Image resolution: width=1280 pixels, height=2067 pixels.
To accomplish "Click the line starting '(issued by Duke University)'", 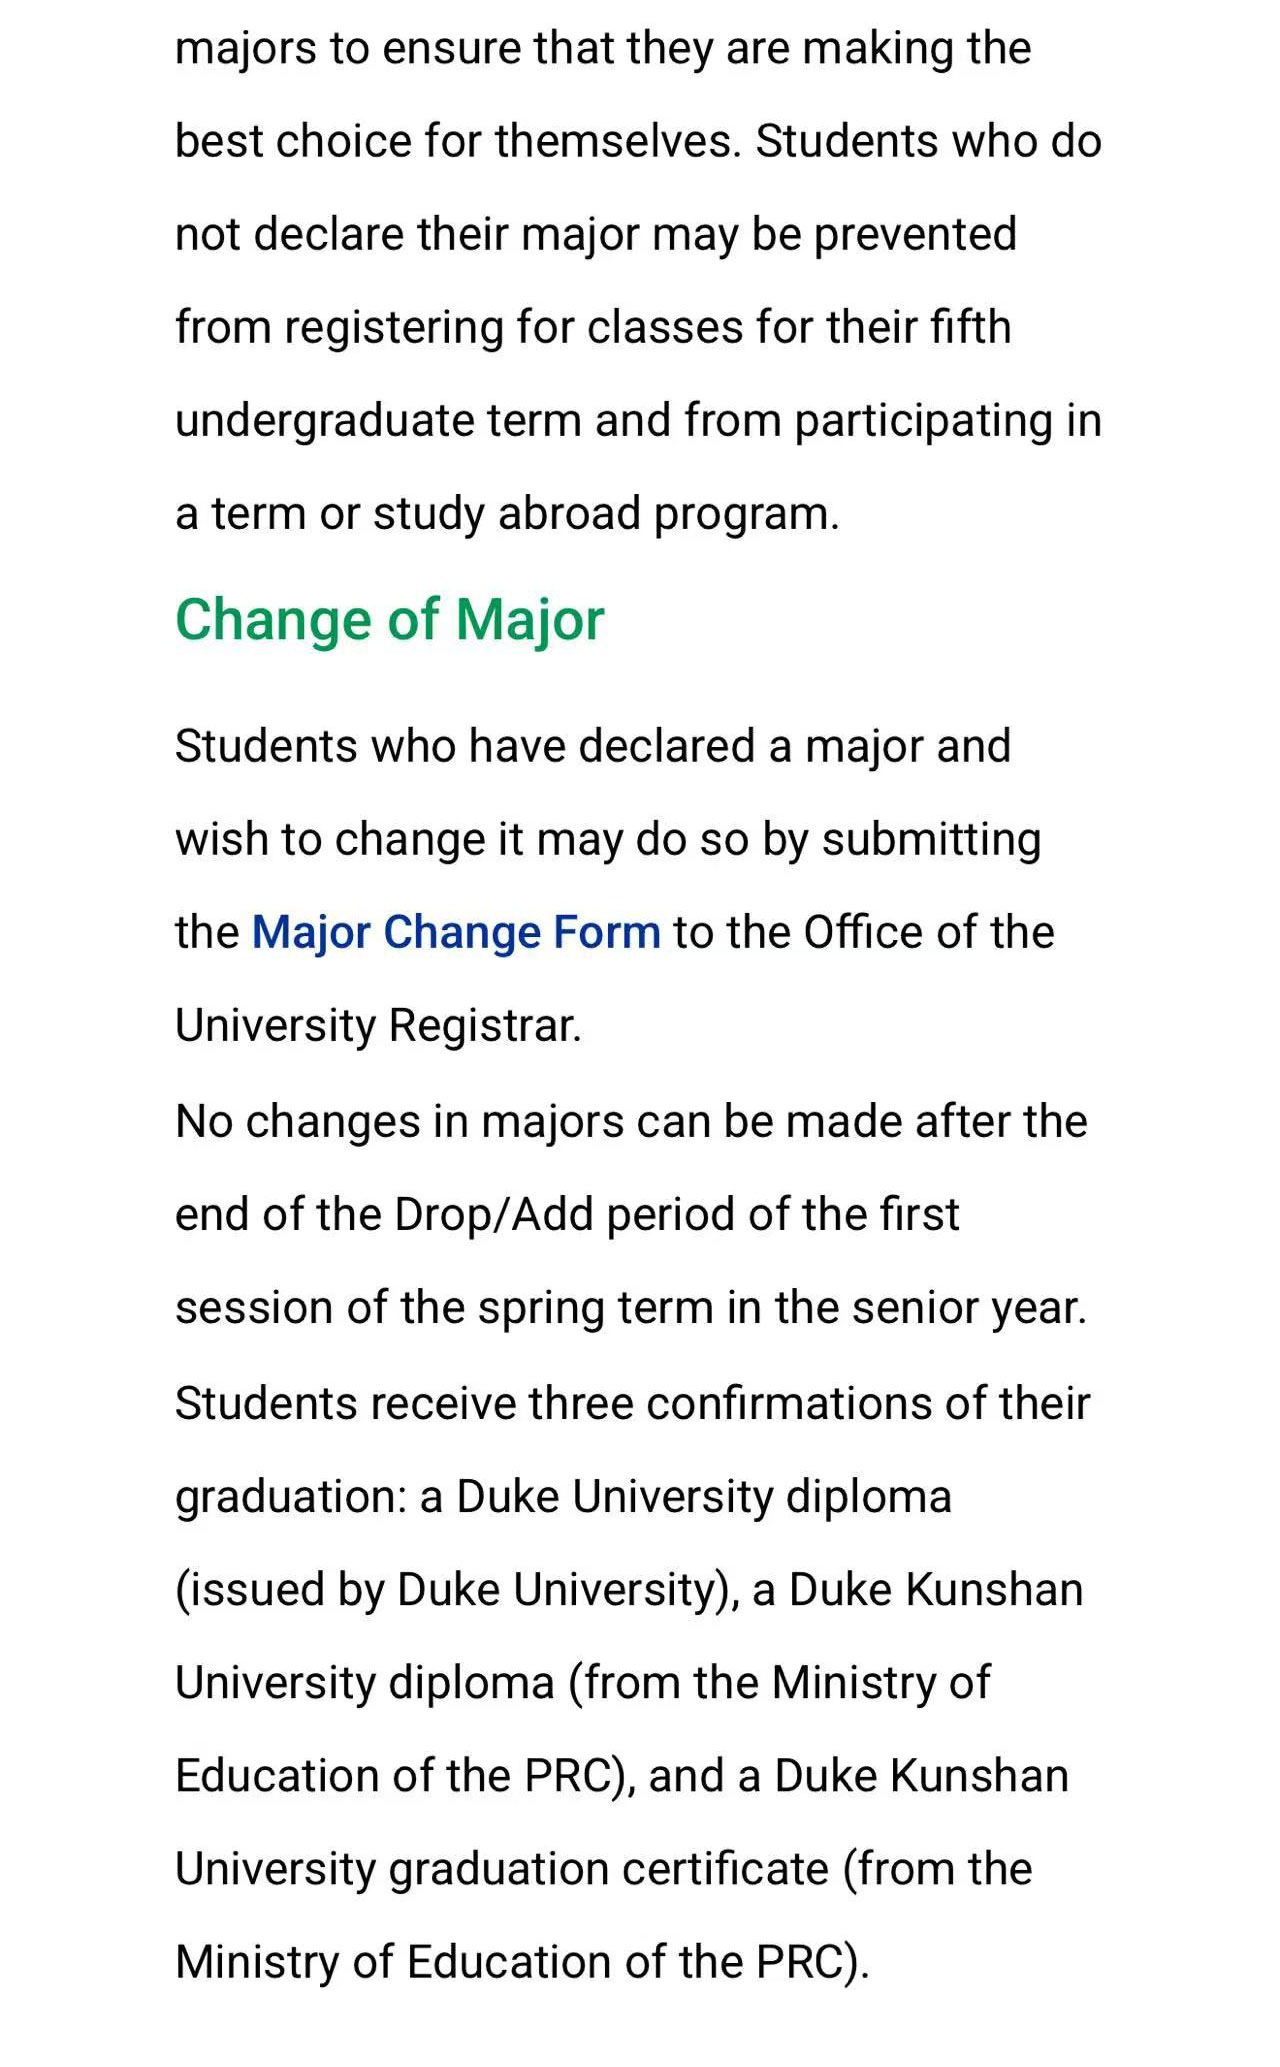I will (629, 1590).
